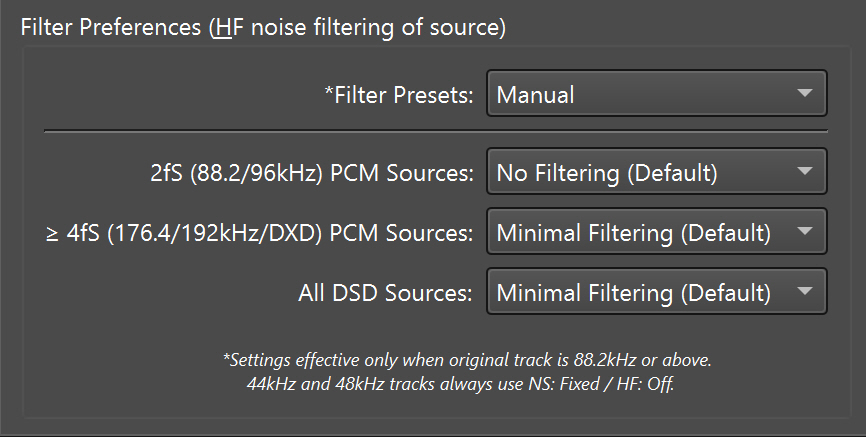Click the 'All DSD Sources:' label
The image size is (866, 437).
click(x=385, y=293)
